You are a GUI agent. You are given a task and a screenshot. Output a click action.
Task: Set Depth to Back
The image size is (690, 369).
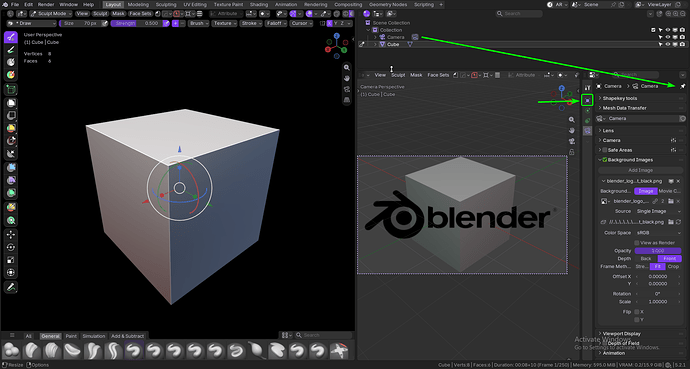646,259
